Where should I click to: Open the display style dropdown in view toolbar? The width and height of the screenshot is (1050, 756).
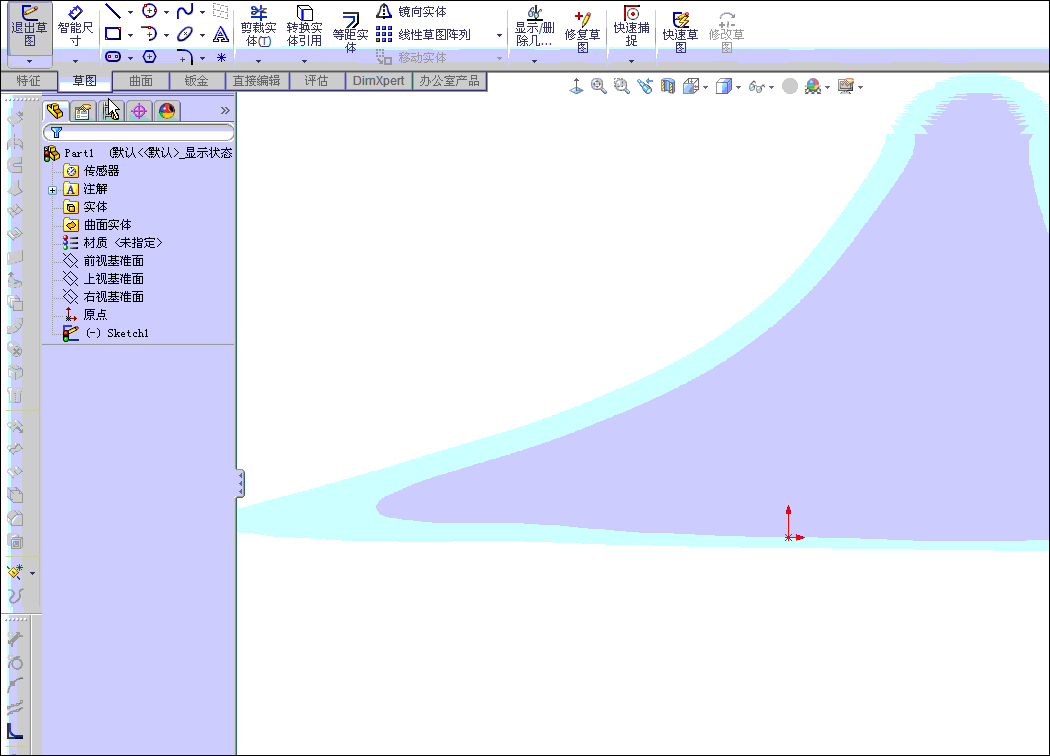pos(738,86)
